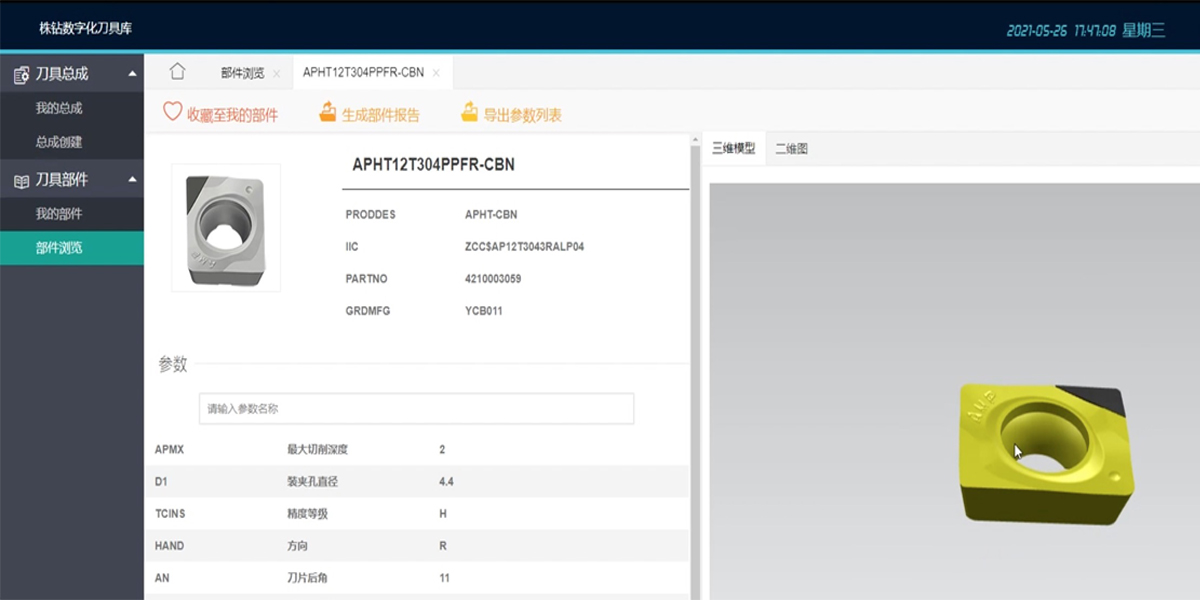
Task: Click the 刀具总成 sidebar icon
Action: [x=21, y=74]
